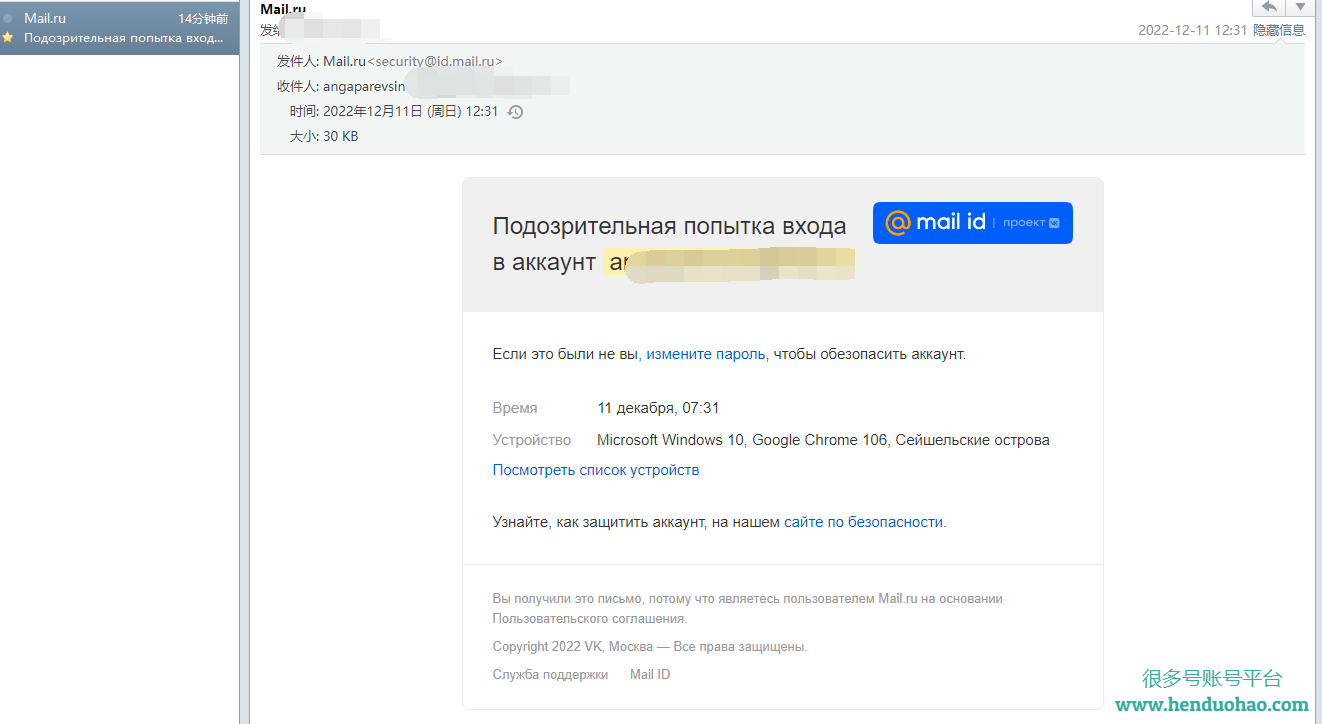Open the 'измените пароль' link
Screen dimensions: 1322x724
point(706,354)
